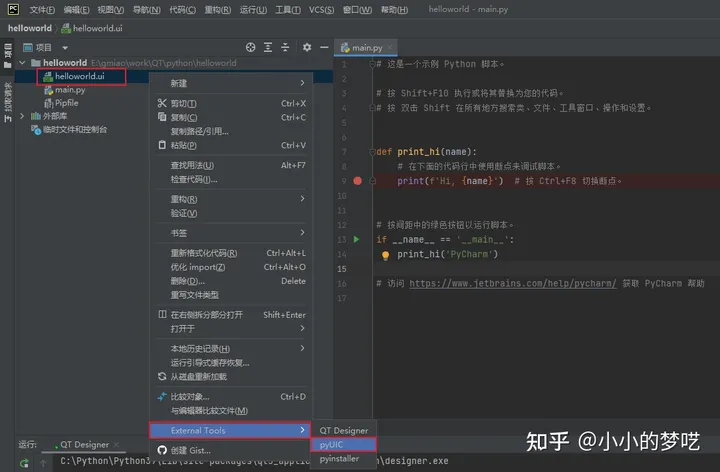Viewport: 720px width, 472px height.
Task: Click the Expand All toolbar icon
Action: [268, 47]
